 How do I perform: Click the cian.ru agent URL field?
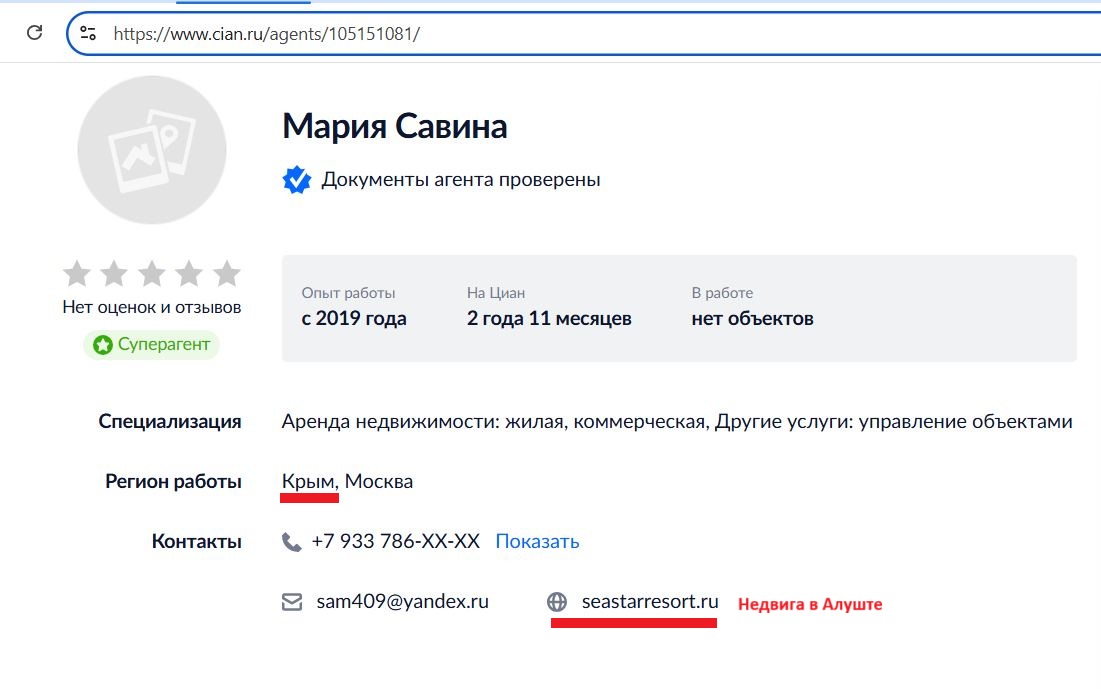(x=583, y=34)
